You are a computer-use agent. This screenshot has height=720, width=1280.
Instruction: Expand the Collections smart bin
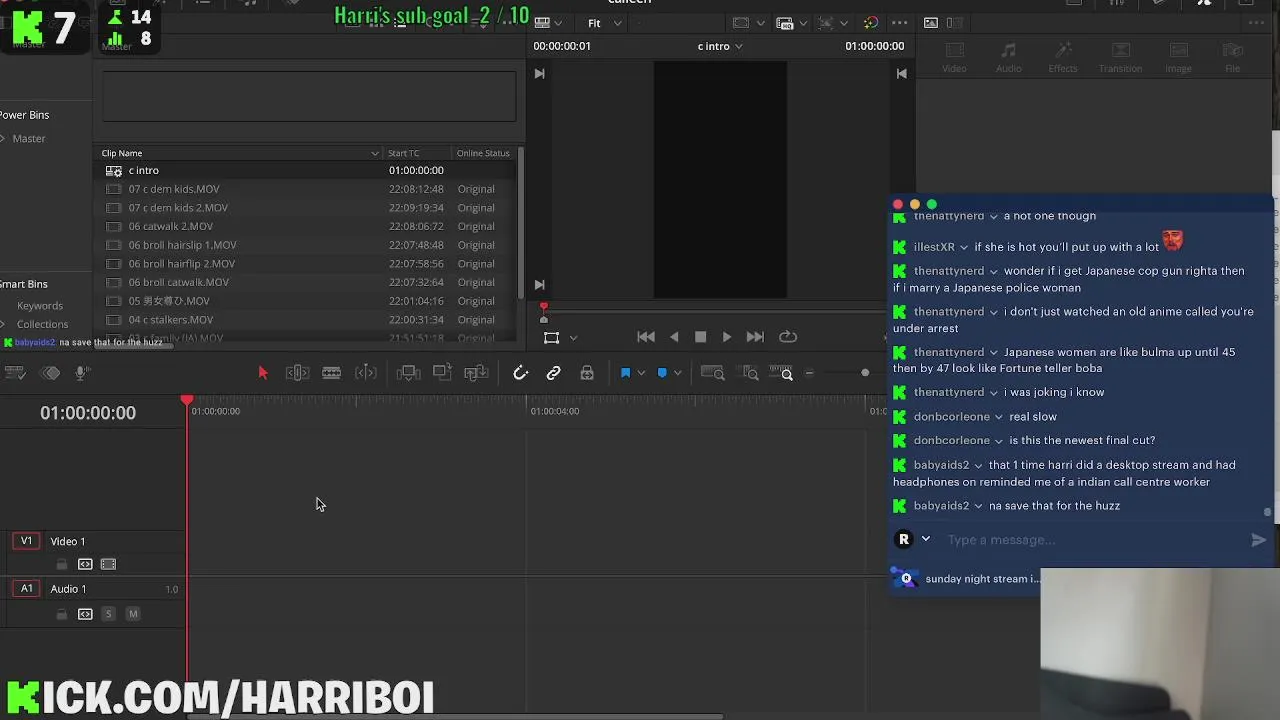click(x=3, y=324)
